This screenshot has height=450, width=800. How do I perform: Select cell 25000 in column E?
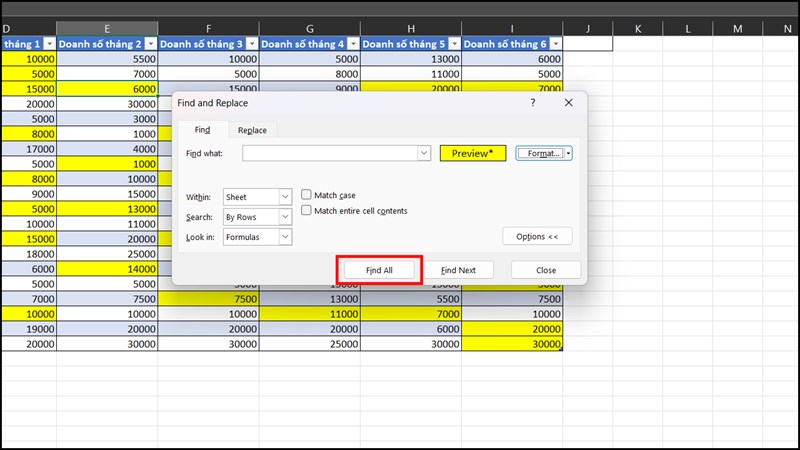coord(107,254)
